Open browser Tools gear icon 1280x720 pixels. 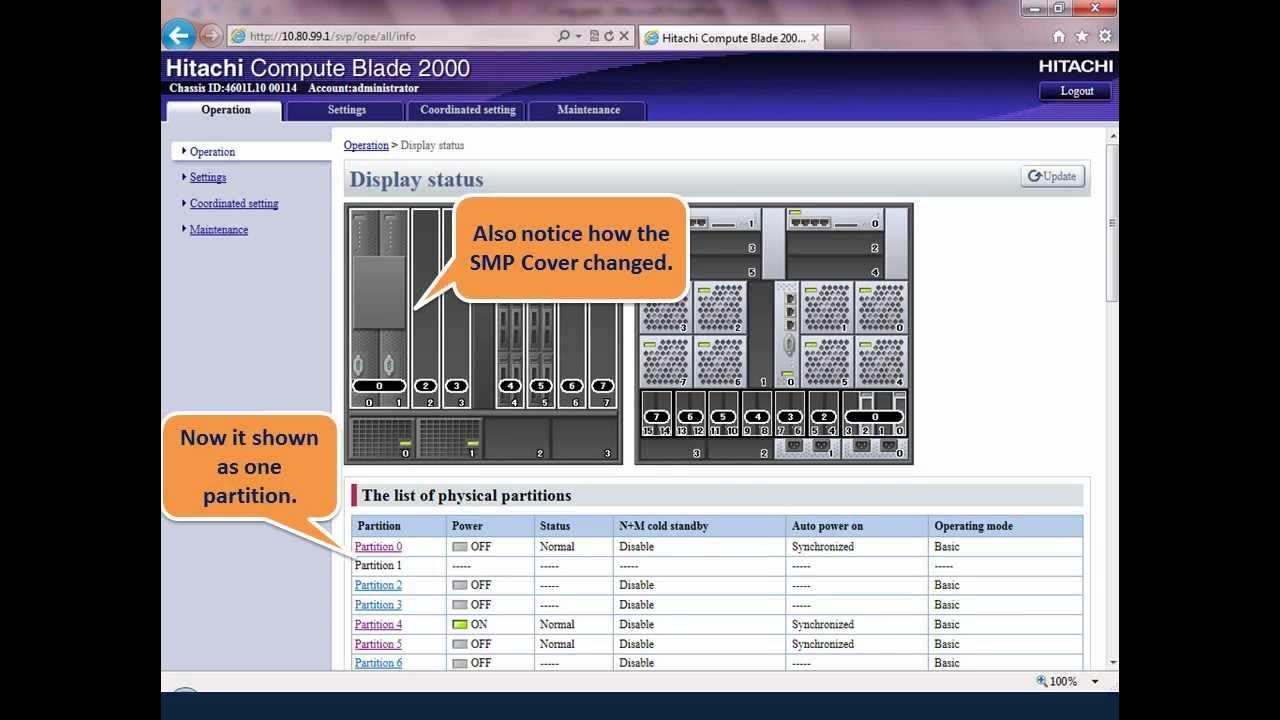(x=1105, y=36)
